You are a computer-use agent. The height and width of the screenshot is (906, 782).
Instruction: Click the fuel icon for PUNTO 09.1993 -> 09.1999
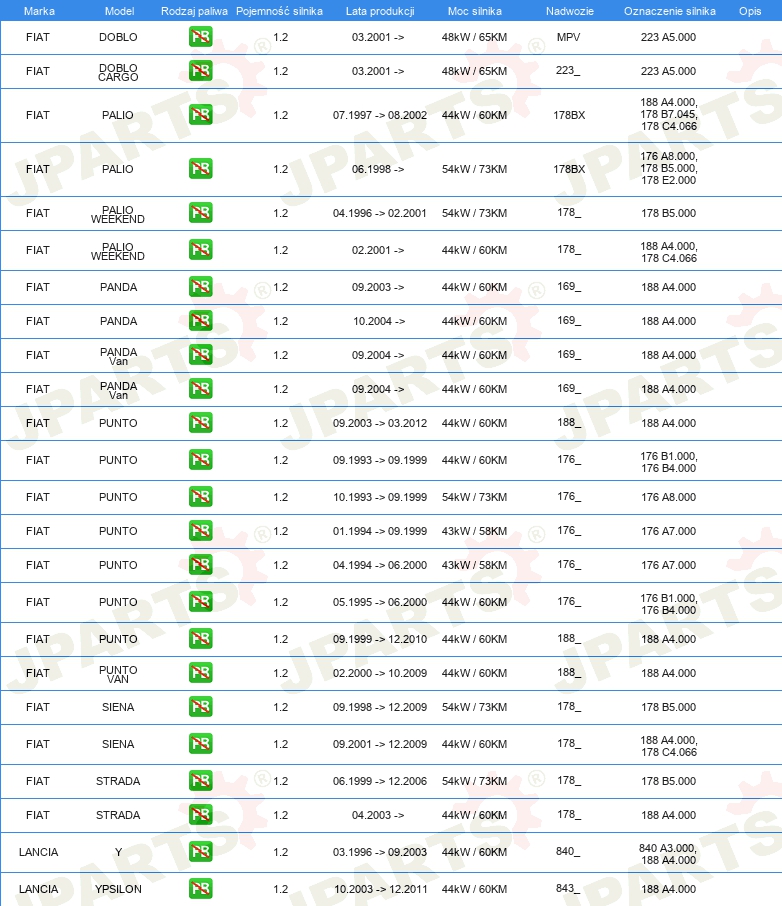coord(201,460)
